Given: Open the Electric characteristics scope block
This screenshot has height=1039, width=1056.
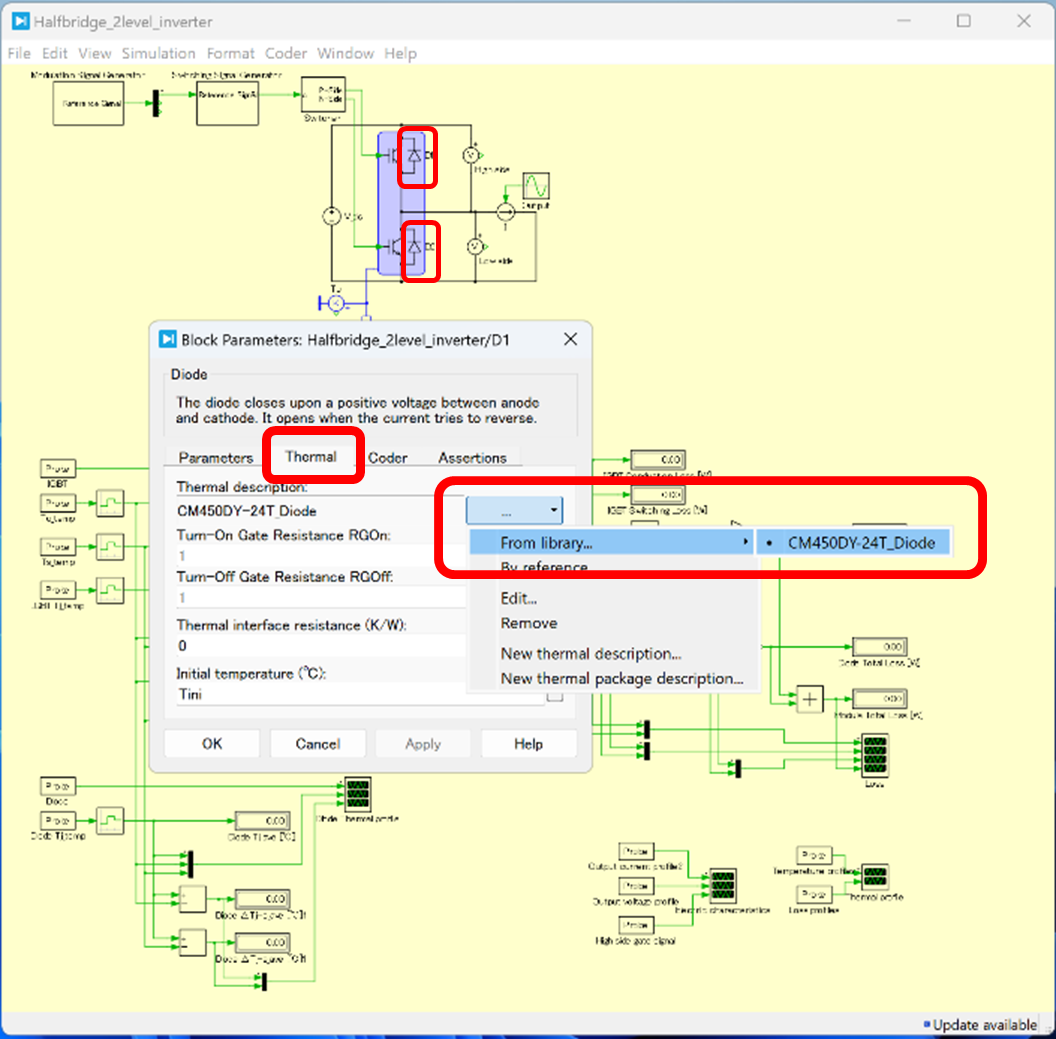Looking at the screenshot, I should 723,886.
